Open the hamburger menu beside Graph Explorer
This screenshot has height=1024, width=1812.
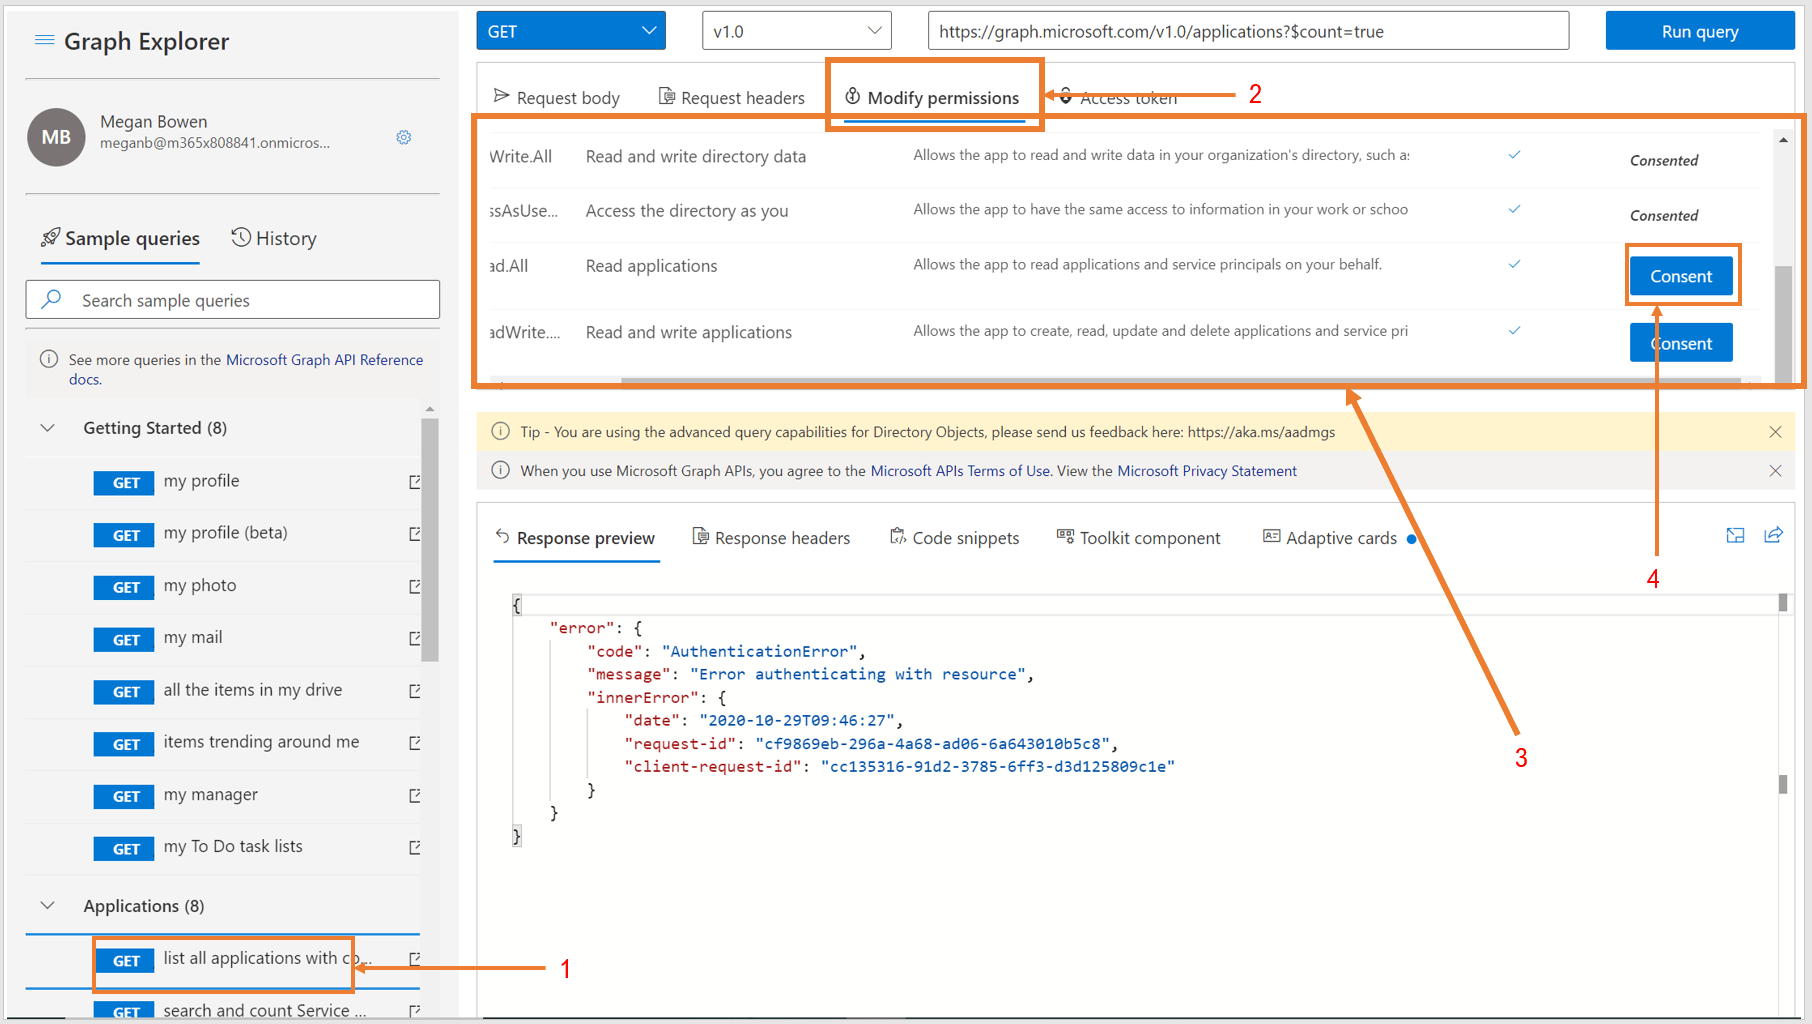coord(44,40)
